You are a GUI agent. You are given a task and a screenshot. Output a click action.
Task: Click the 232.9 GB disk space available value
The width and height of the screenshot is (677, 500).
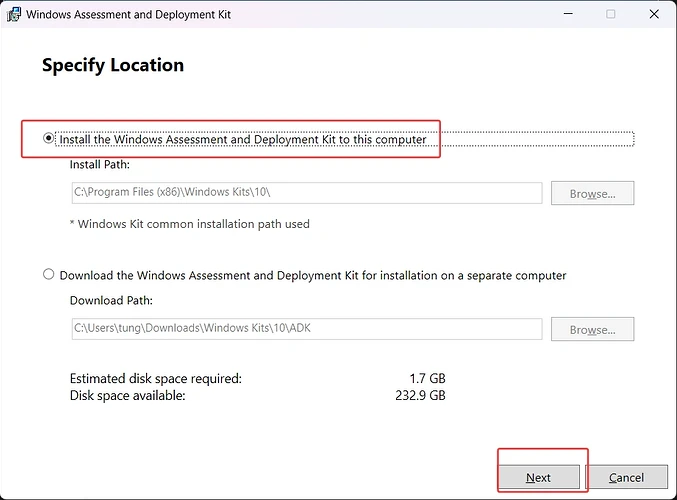point(421,395)
